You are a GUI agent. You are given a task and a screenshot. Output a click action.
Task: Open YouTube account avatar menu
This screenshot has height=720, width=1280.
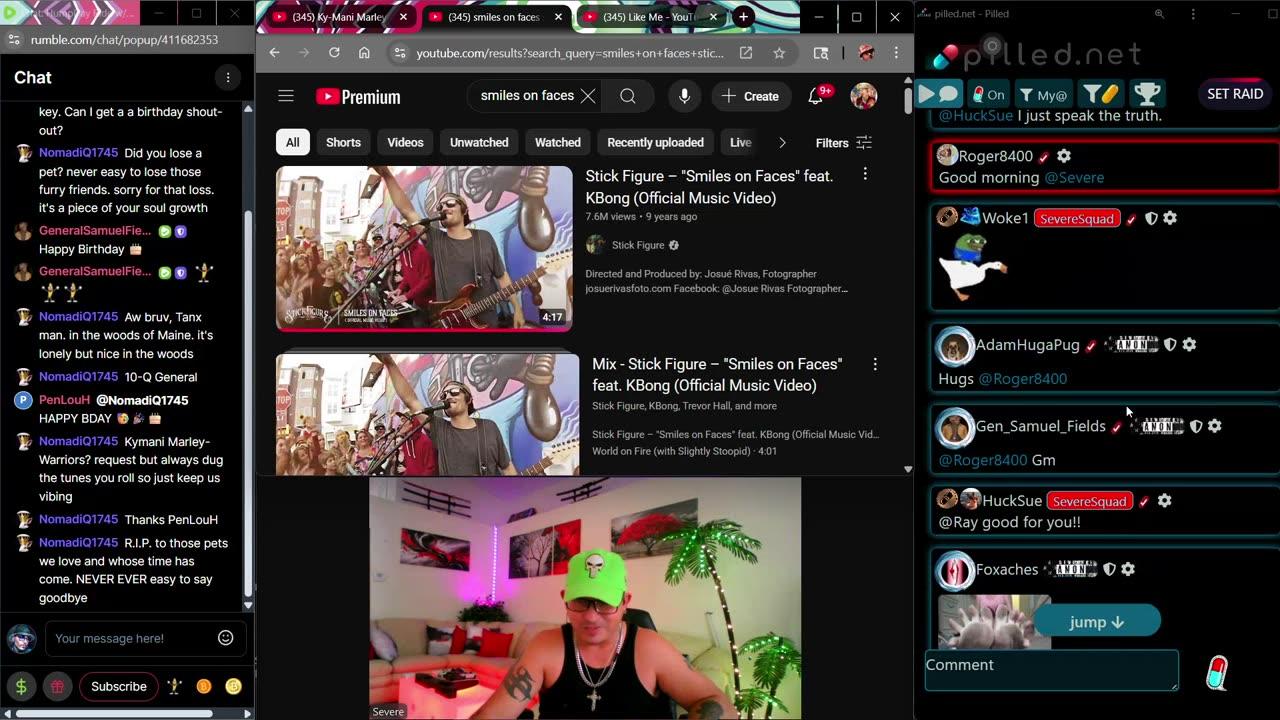tap(864, 96)
